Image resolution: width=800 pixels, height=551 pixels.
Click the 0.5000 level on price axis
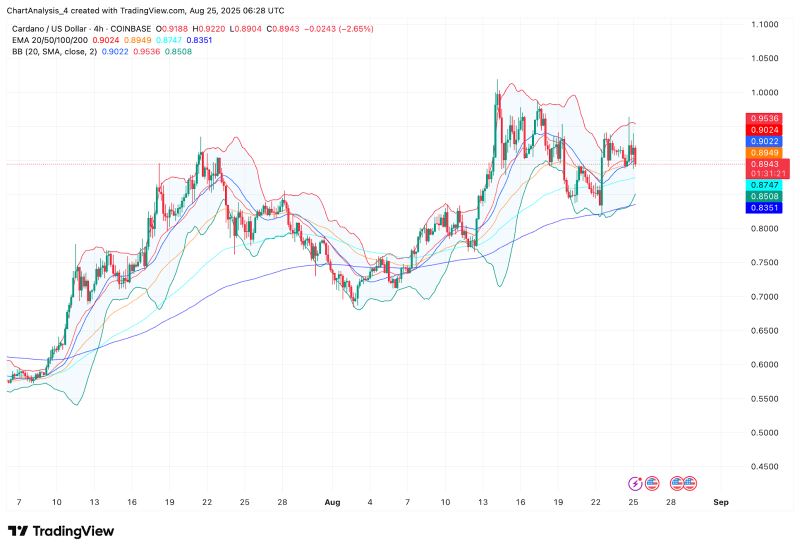pyautogui.click(x=769, y=433)
